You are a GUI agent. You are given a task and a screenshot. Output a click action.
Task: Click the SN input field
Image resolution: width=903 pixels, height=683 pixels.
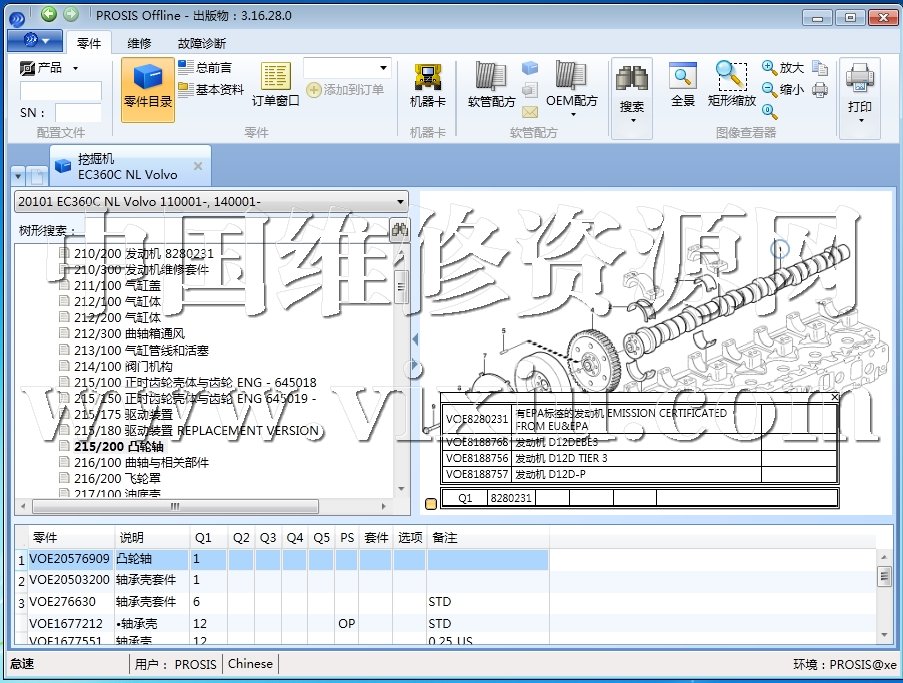[77, 113]
